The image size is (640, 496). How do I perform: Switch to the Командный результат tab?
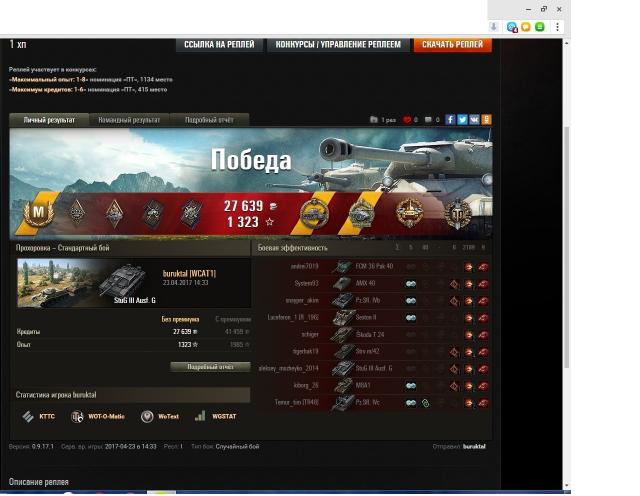pyautogui.click(x=129, y=120)
